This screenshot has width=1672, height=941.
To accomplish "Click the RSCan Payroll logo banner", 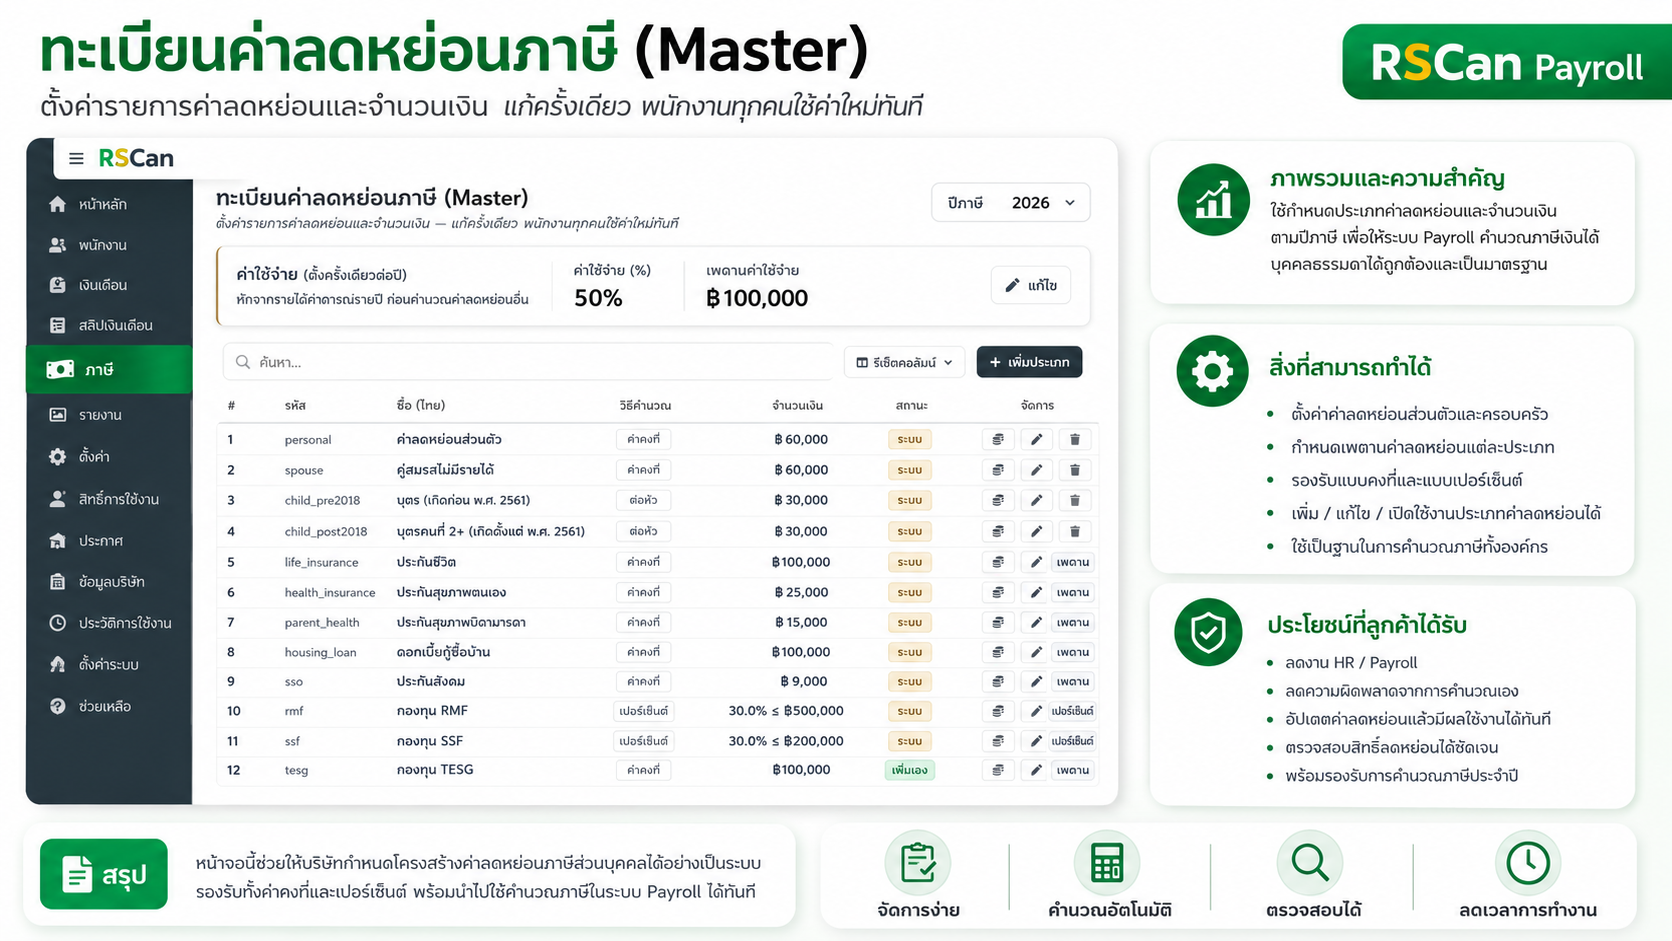I will (x=1506, y=63).
